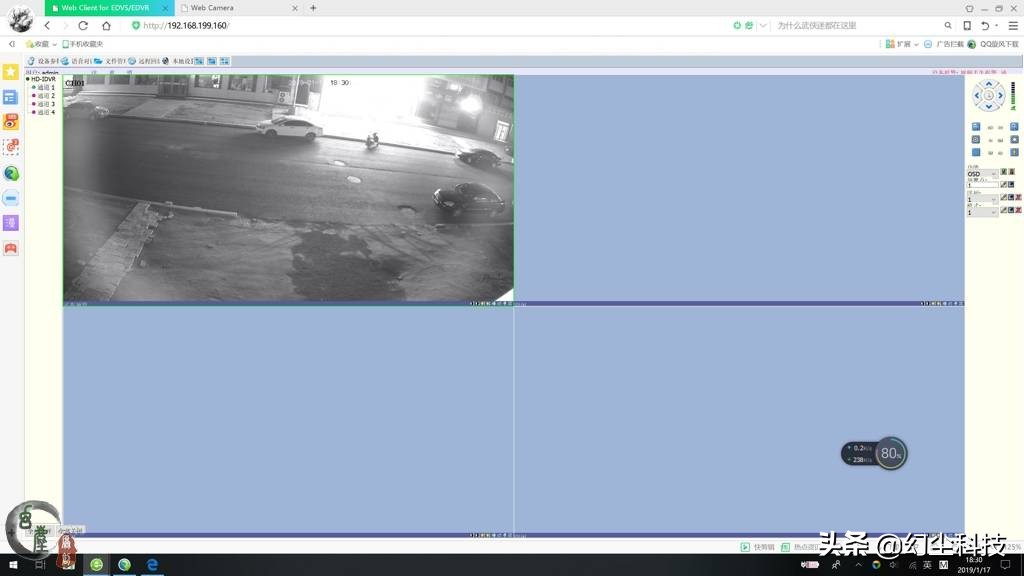Open the 设备参数 device settings toolbar item

pyautogui.click(x=45, y=61)
